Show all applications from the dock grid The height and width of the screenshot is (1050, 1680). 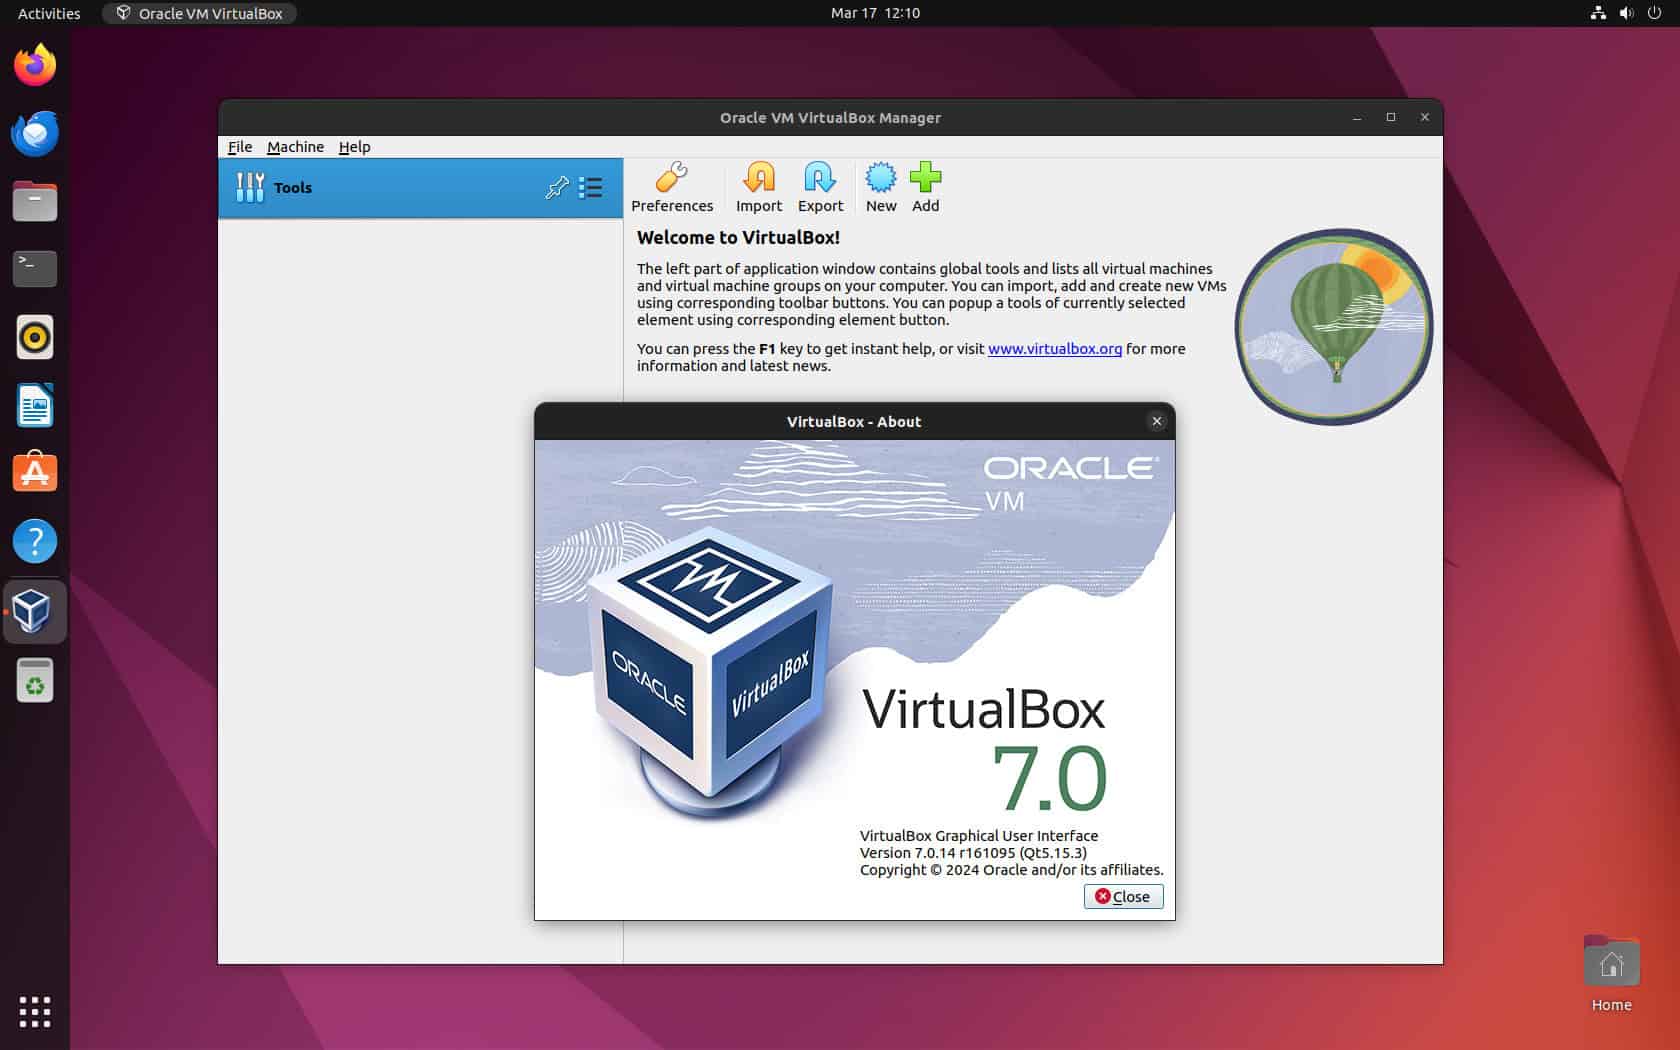point(35,1012)
